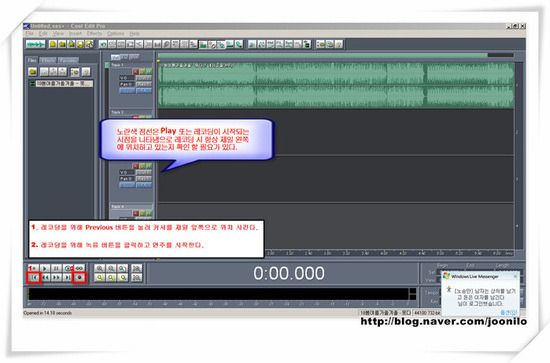Open the File menu
The width and height of the screenshot is (550, 363).
pos(29,33)
